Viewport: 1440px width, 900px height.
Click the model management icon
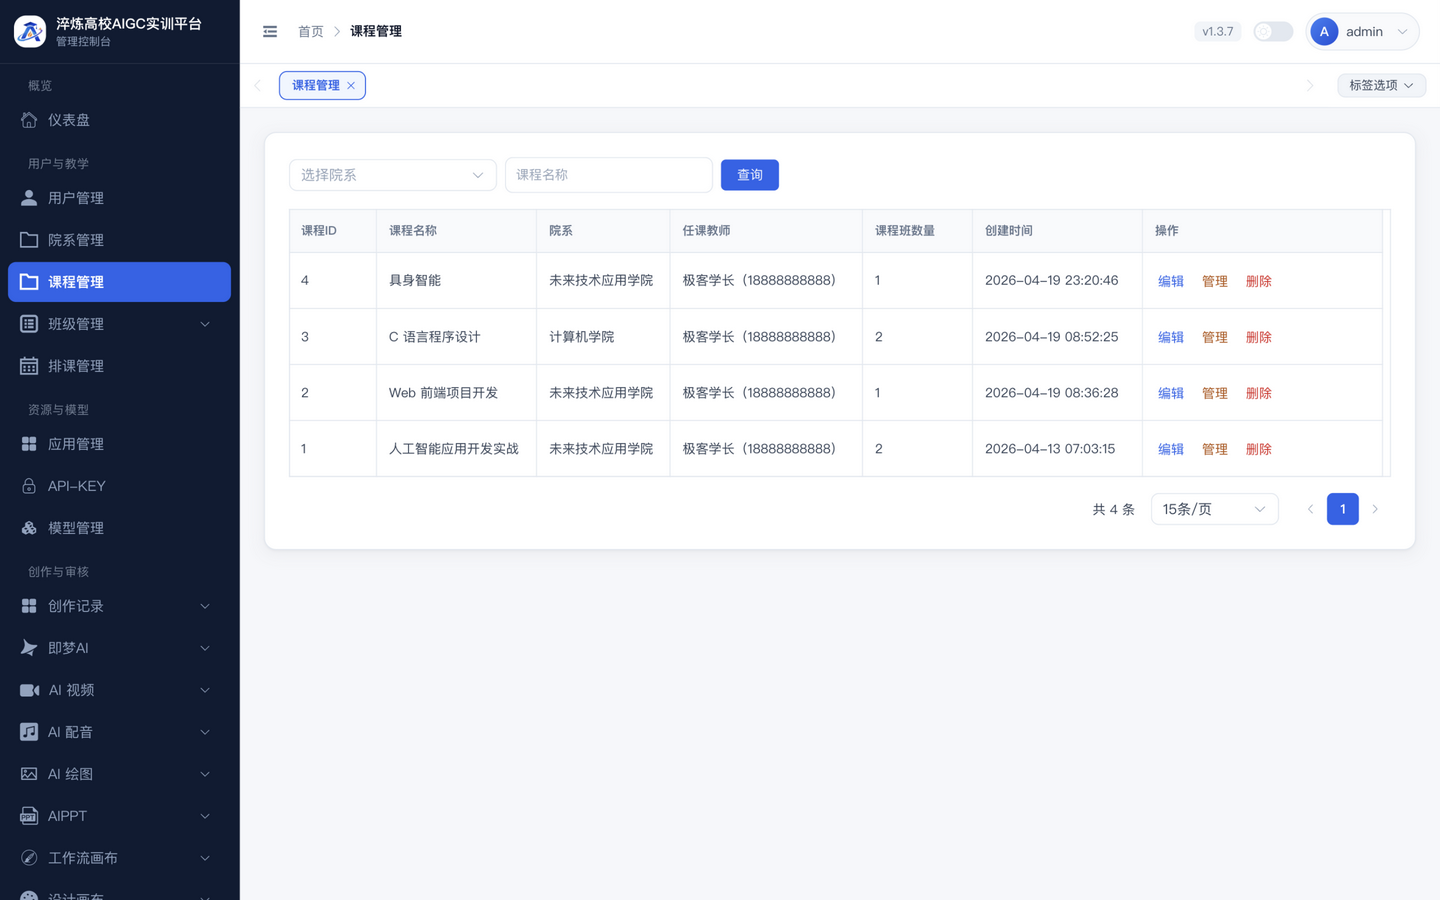[29, 528]
